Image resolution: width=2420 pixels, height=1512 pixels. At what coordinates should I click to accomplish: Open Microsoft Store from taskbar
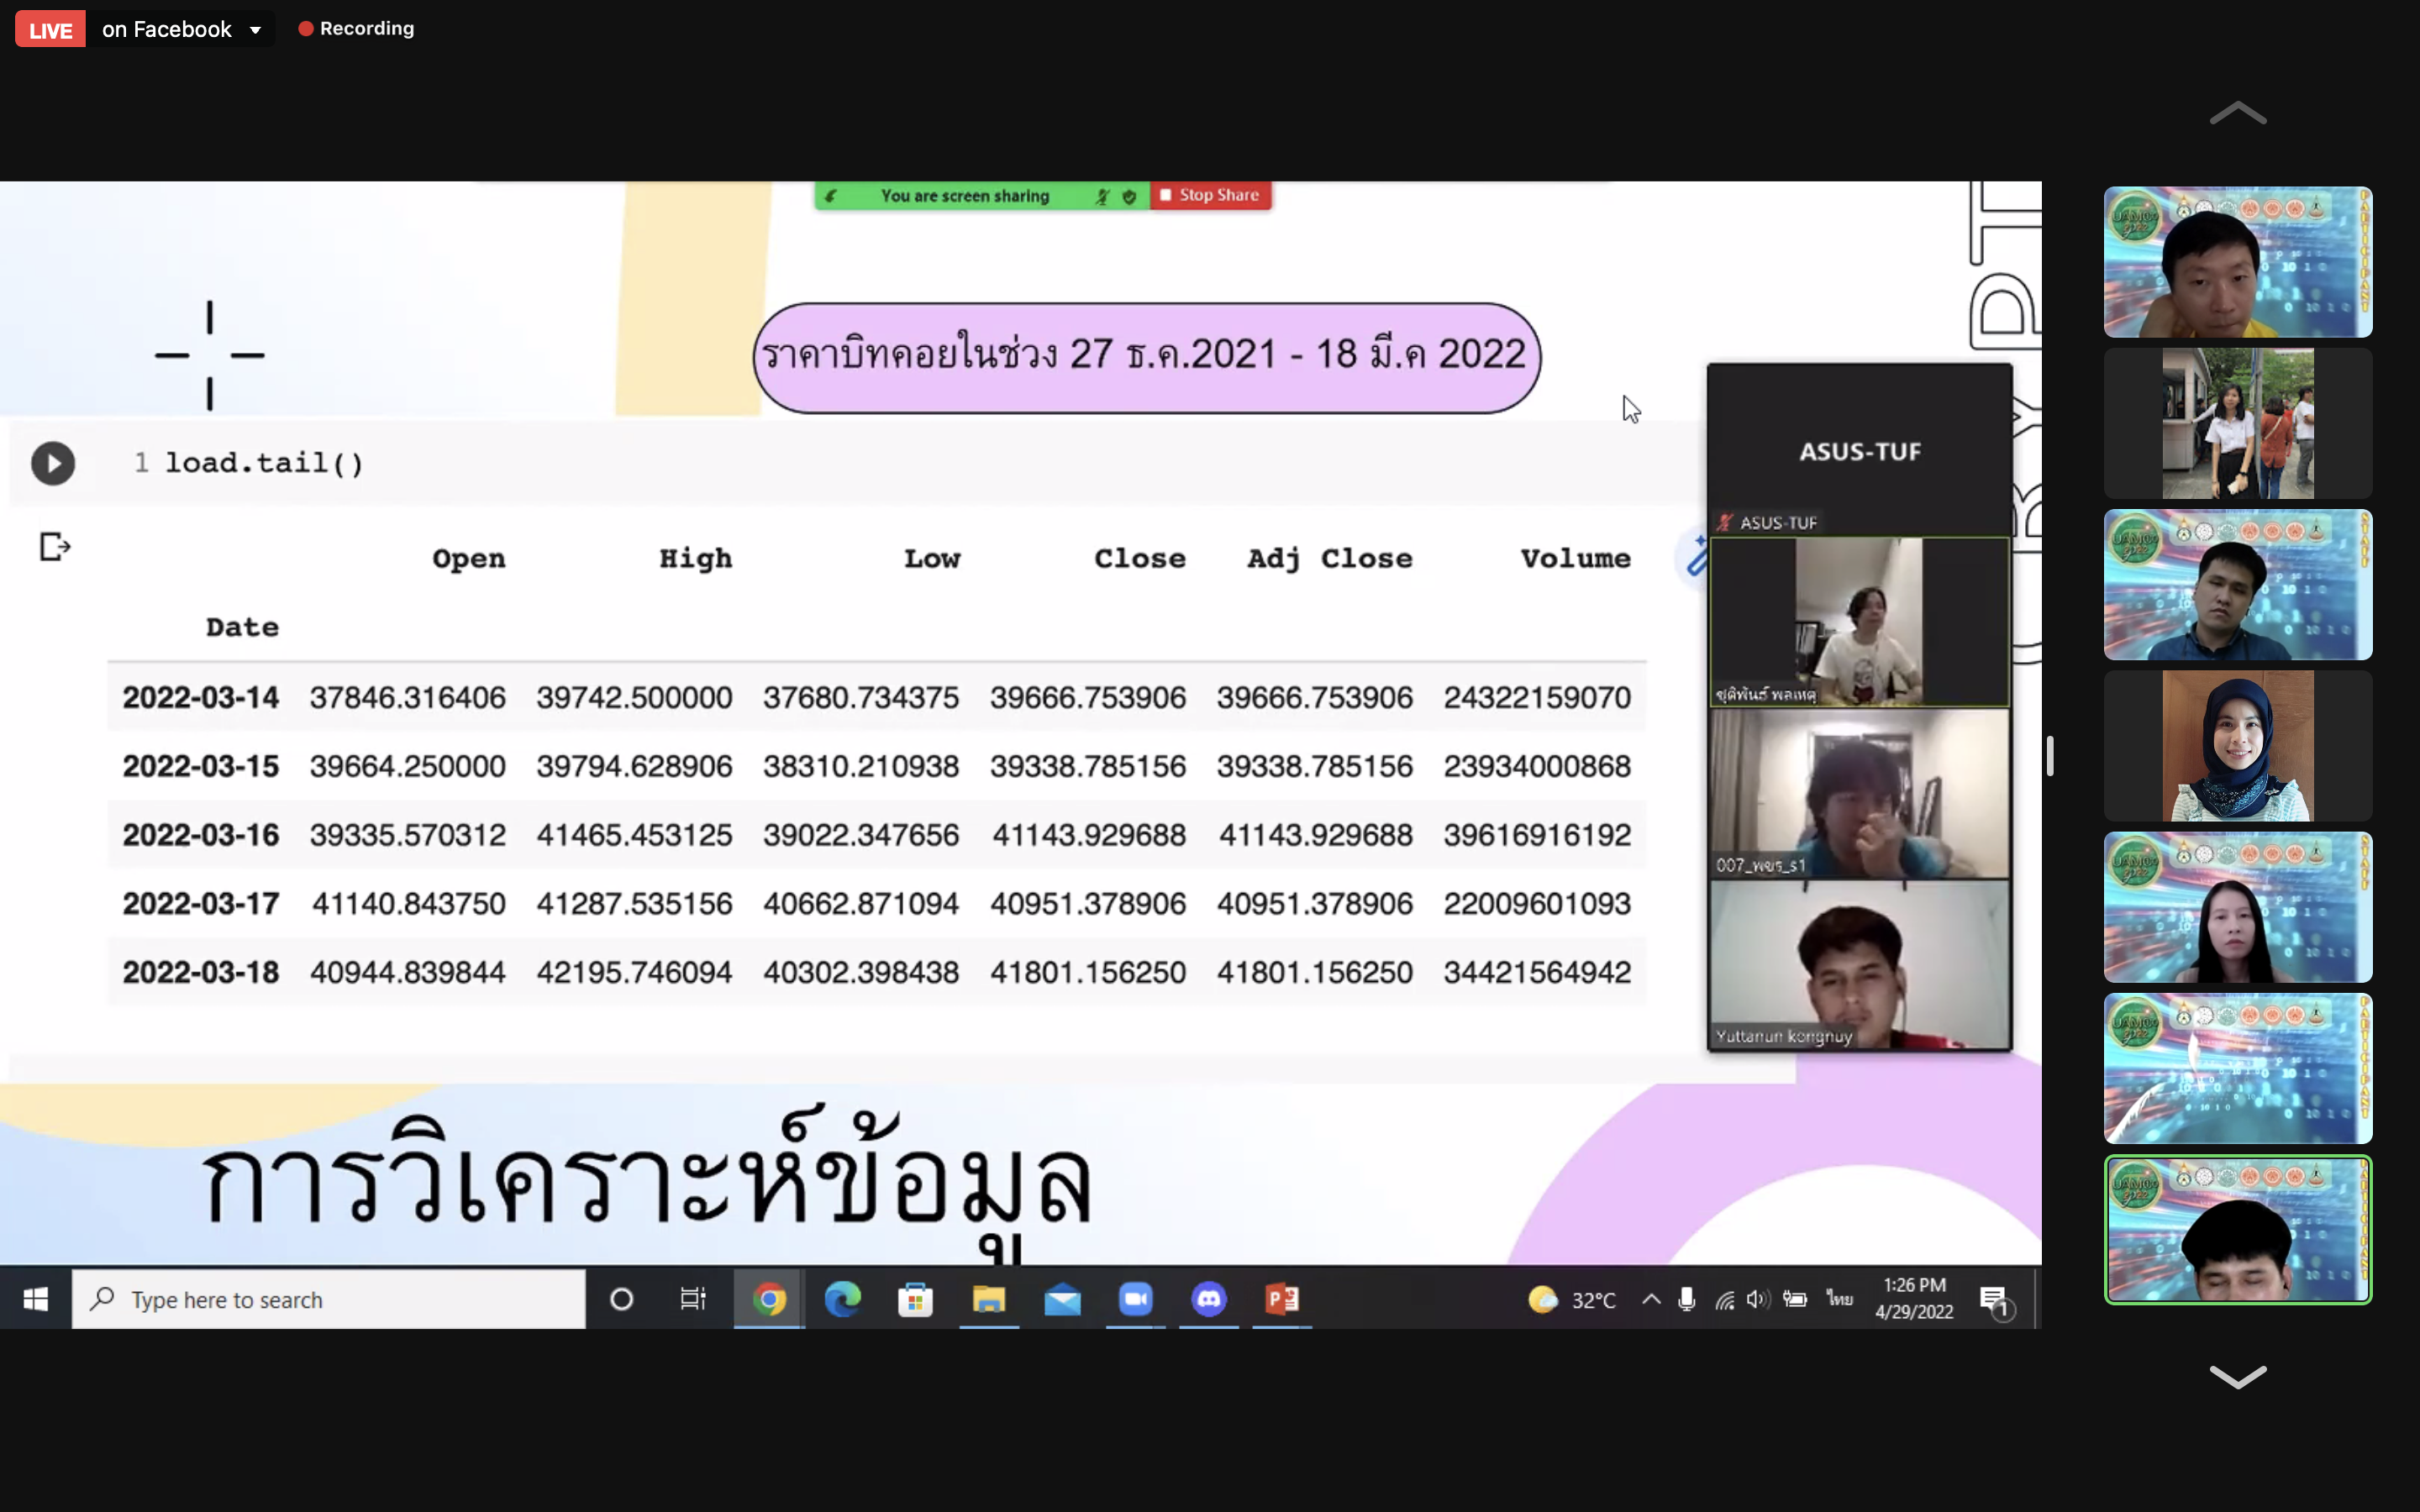pos(915,1299)
